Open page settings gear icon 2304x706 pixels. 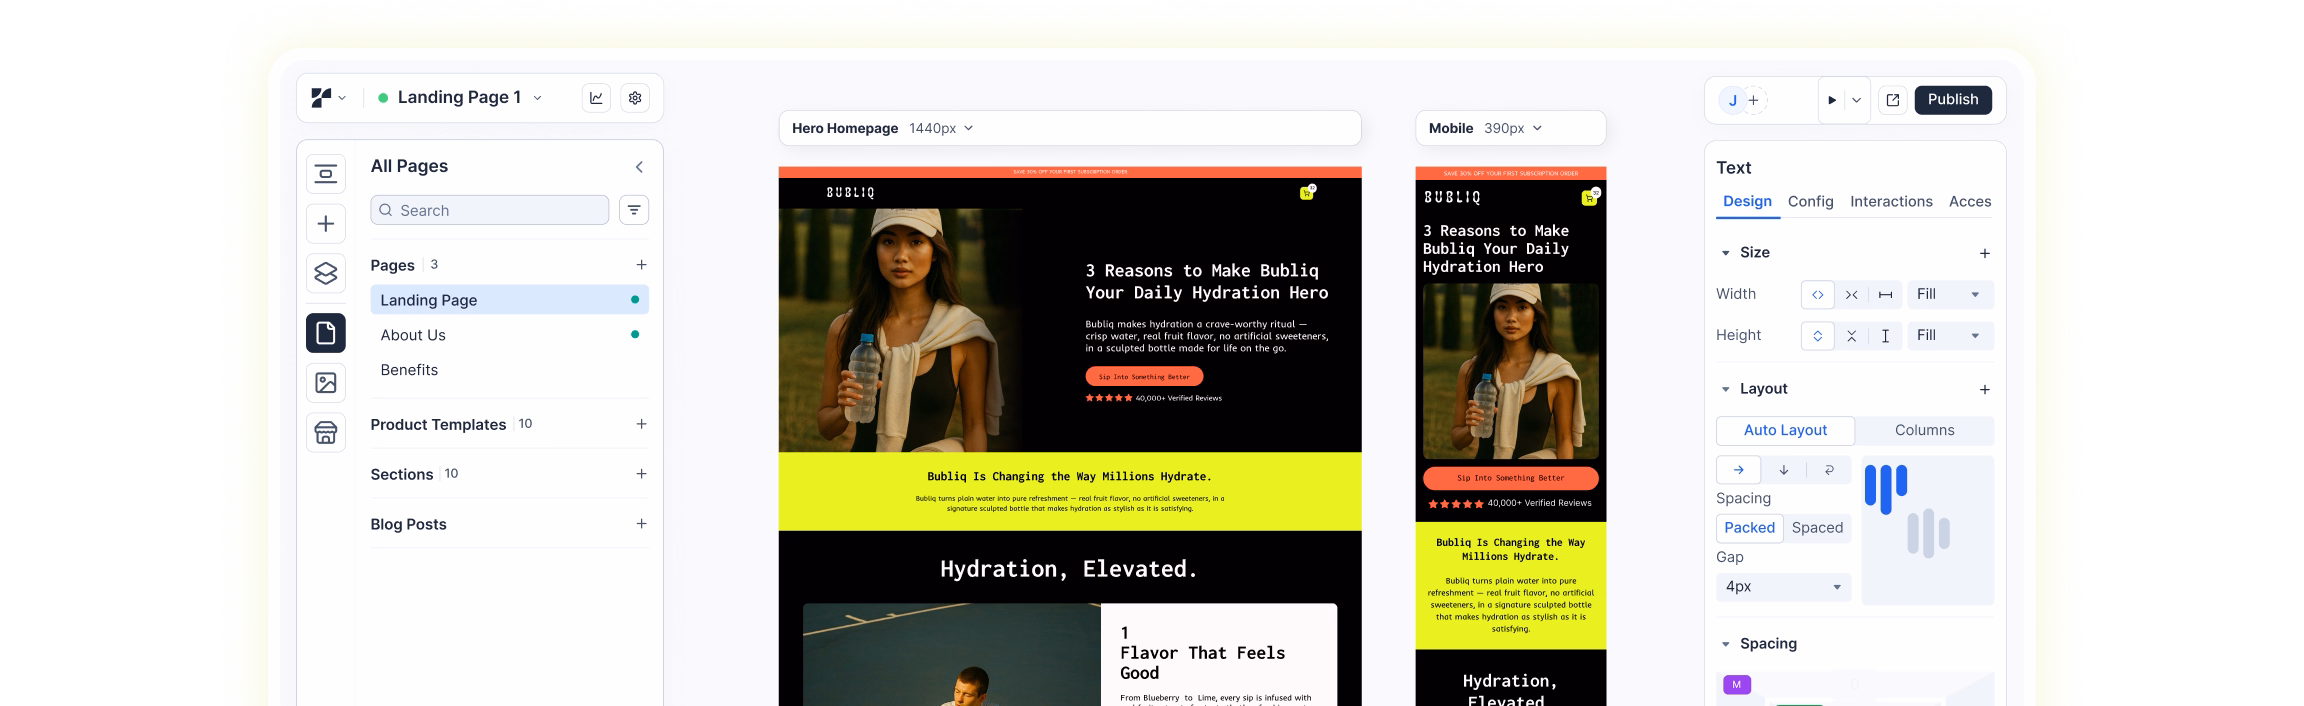pyautogui.click(x=635, y=98)
